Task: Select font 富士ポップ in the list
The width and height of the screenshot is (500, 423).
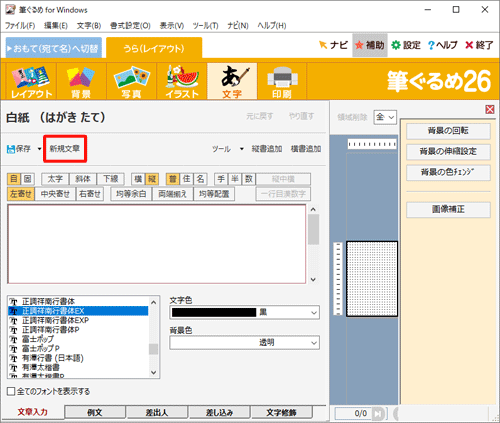Action: coord(78,339)
